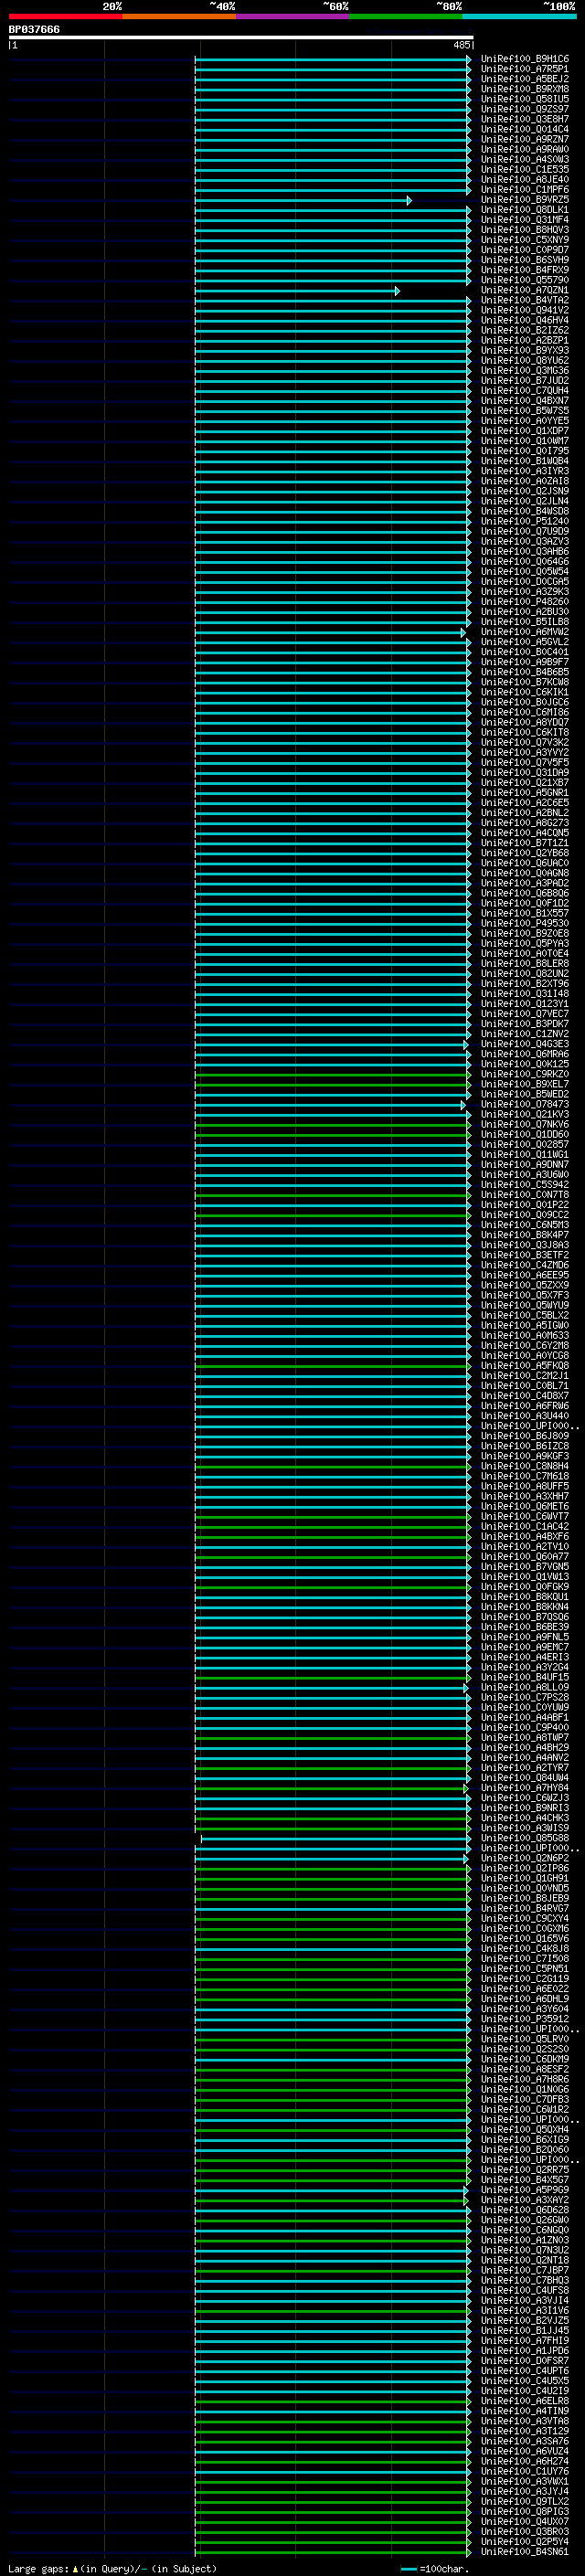Click the short alignment bar for UniRef100_B9VRZ5
Viewport: 585px width, 2576px height.
click(302, 200)
